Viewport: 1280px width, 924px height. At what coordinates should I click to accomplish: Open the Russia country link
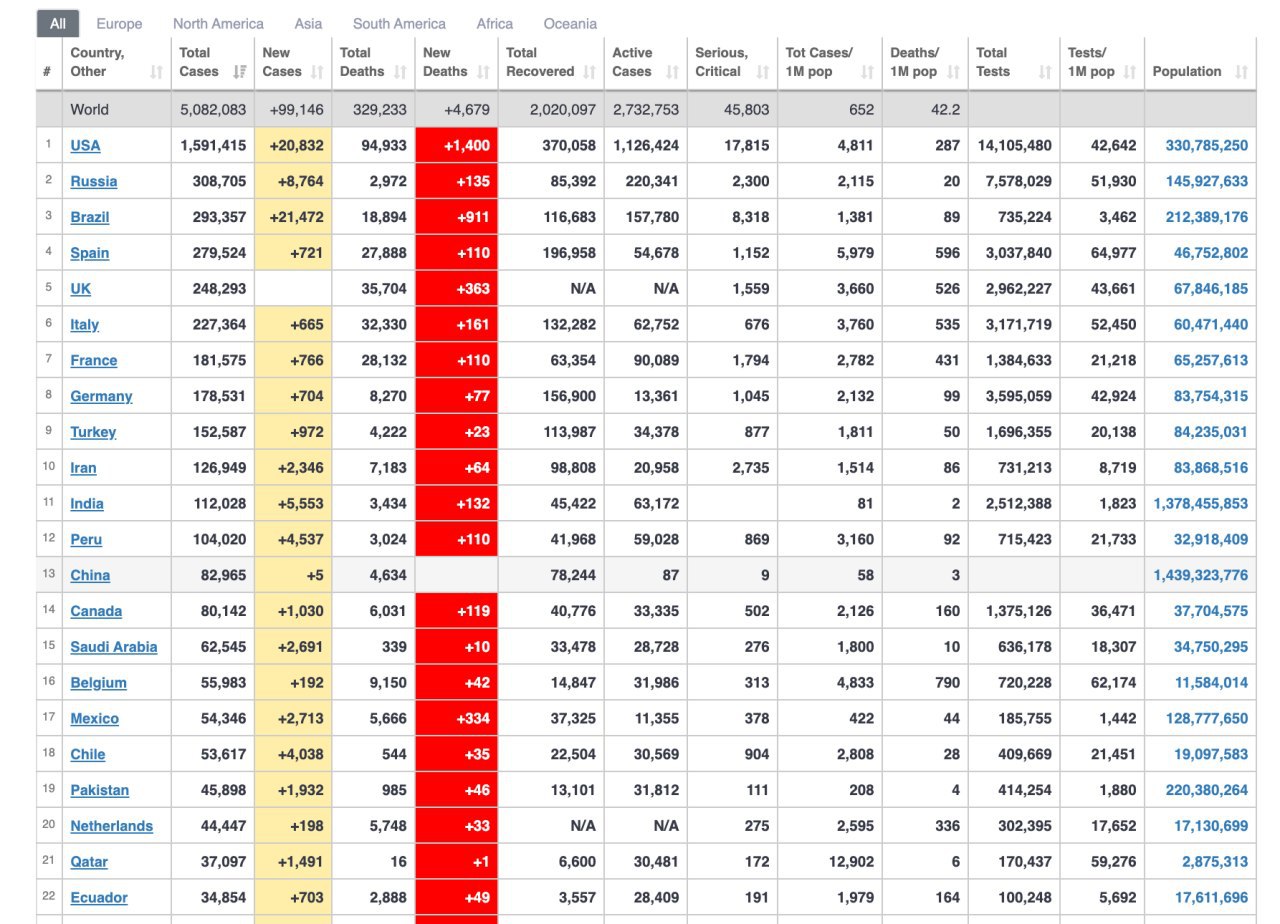pyautogui.click(x=93, y=181)
